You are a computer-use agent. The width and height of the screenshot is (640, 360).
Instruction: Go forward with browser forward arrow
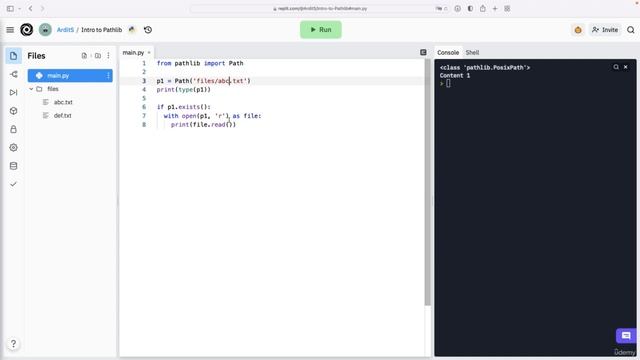point(42,8)
